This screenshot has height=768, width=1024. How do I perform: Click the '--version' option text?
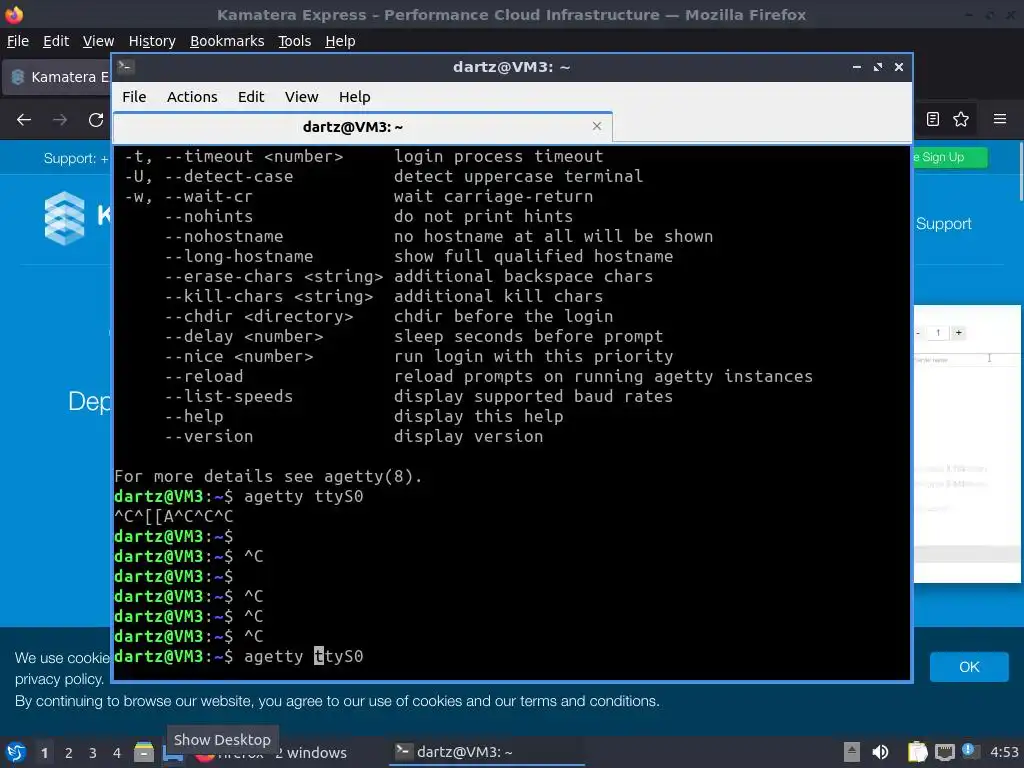point(209,436)
